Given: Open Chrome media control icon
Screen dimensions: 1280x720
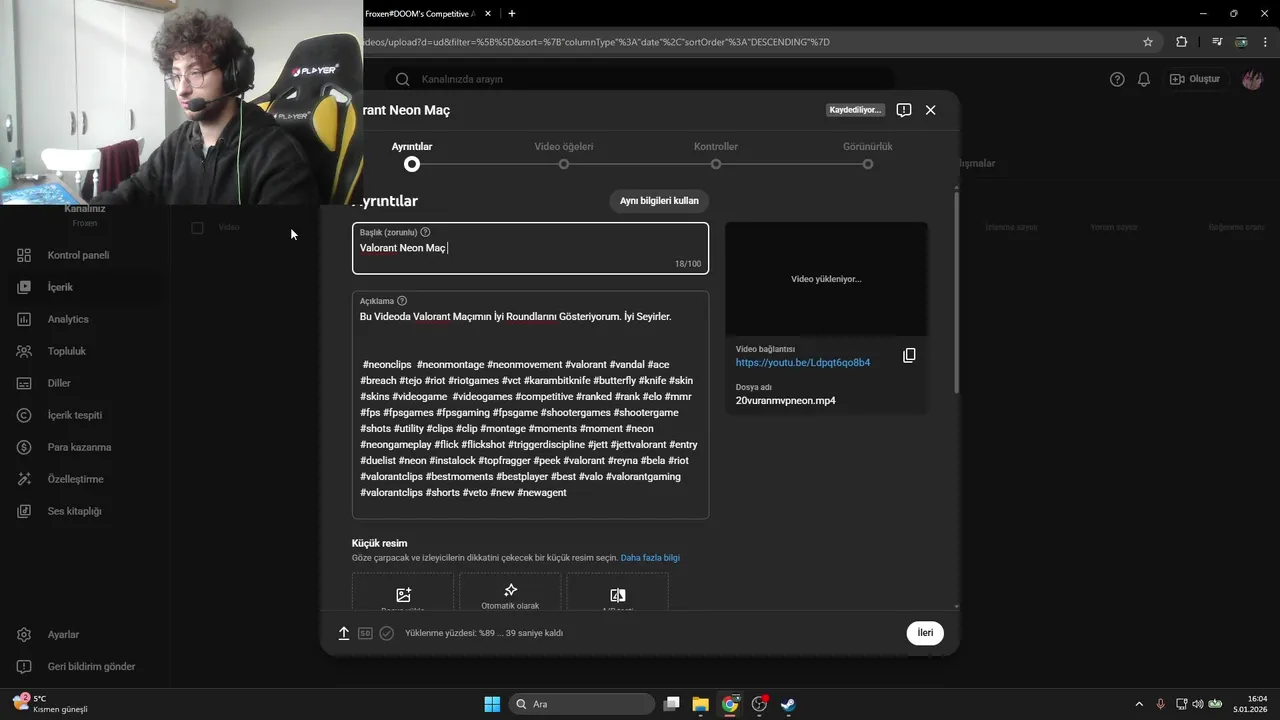Looking at the screenshot, I should point(1217,42).
